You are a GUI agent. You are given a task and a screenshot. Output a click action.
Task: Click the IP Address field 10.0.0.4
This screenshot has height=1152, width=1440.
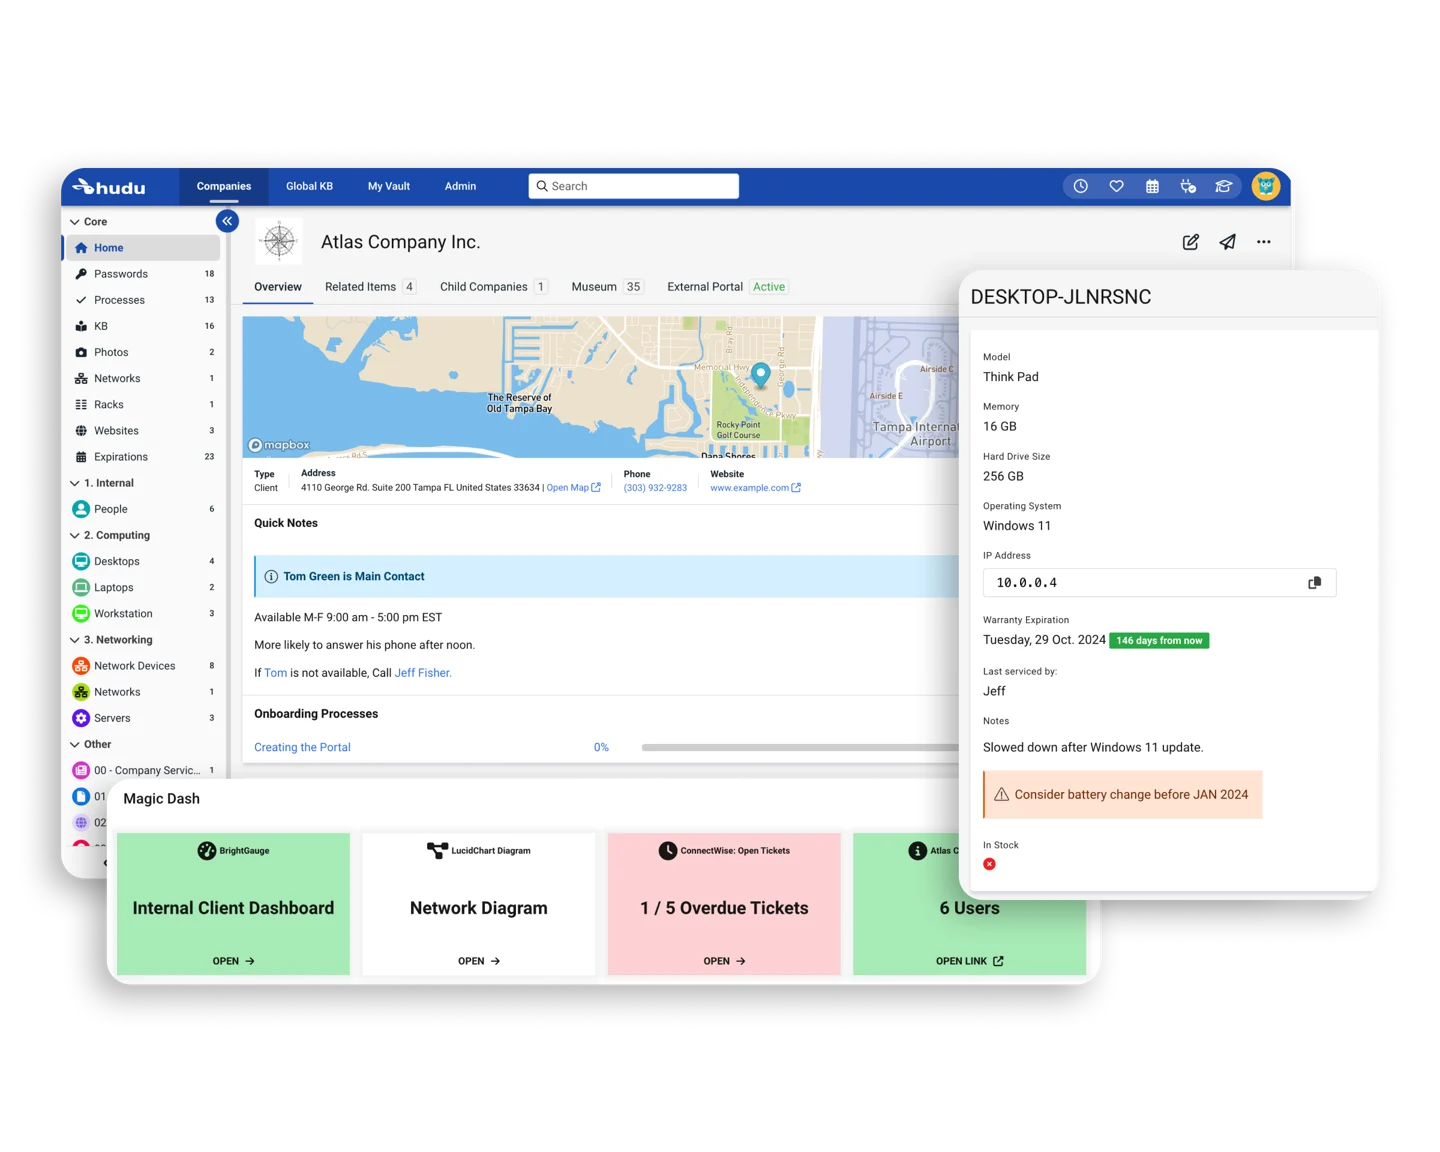[x=1159, y=583]
